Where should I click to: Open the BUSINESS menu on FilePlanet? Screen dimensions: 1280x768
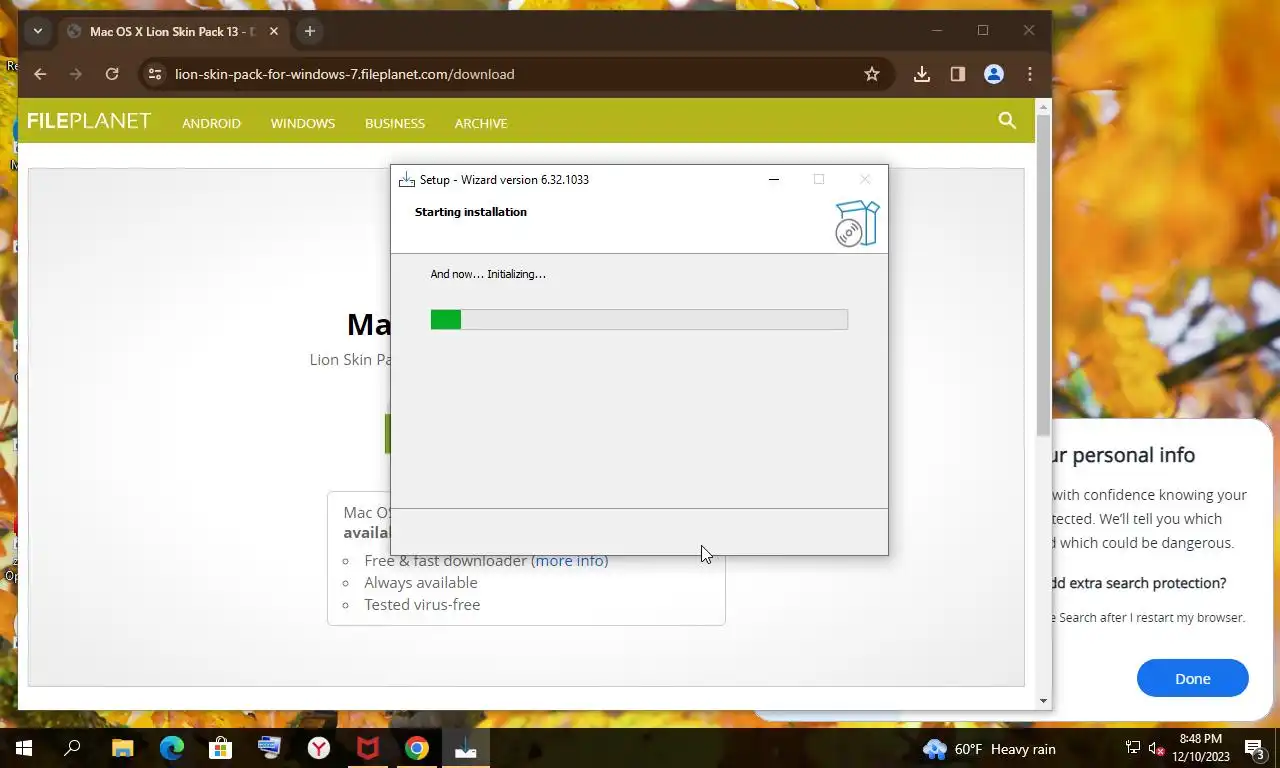coord(395,123)
